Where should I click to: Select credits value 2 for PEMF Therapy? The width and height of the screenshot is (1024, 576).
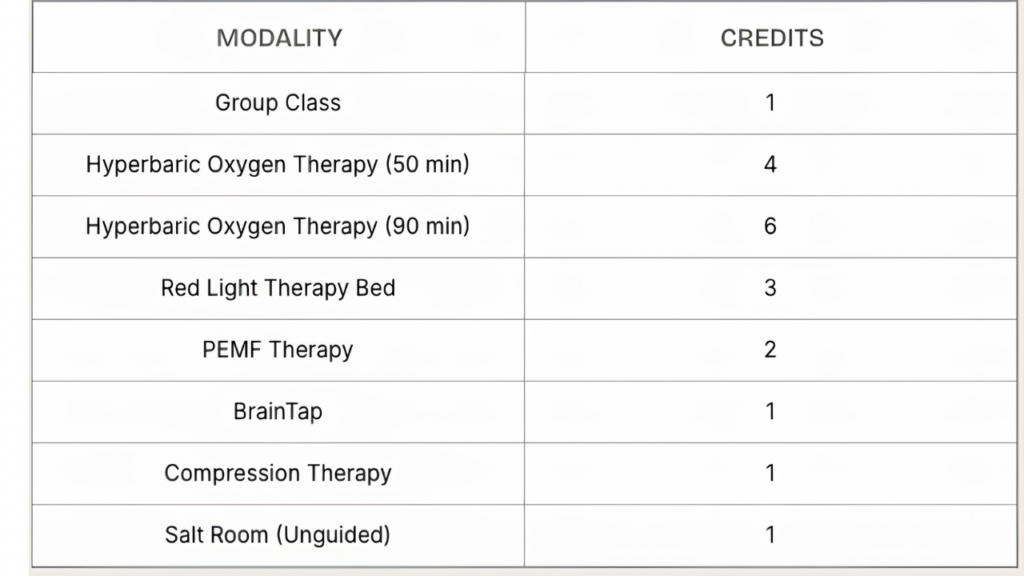click(x=771, y=350)
